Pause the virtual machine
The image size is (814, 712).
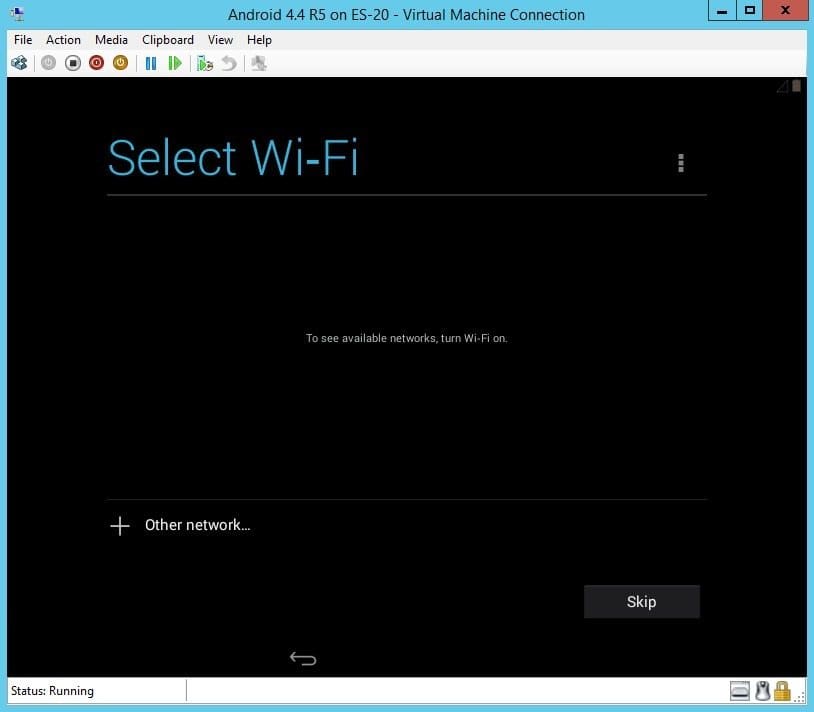[x=151, y=63]
